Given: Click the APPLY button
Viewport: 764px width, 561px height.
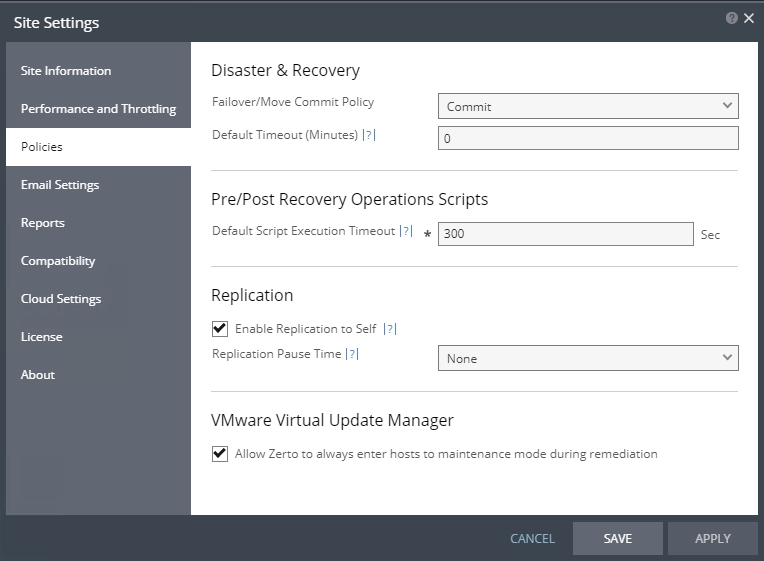Looking at the screenshot, I should click(x=713, y=539).
